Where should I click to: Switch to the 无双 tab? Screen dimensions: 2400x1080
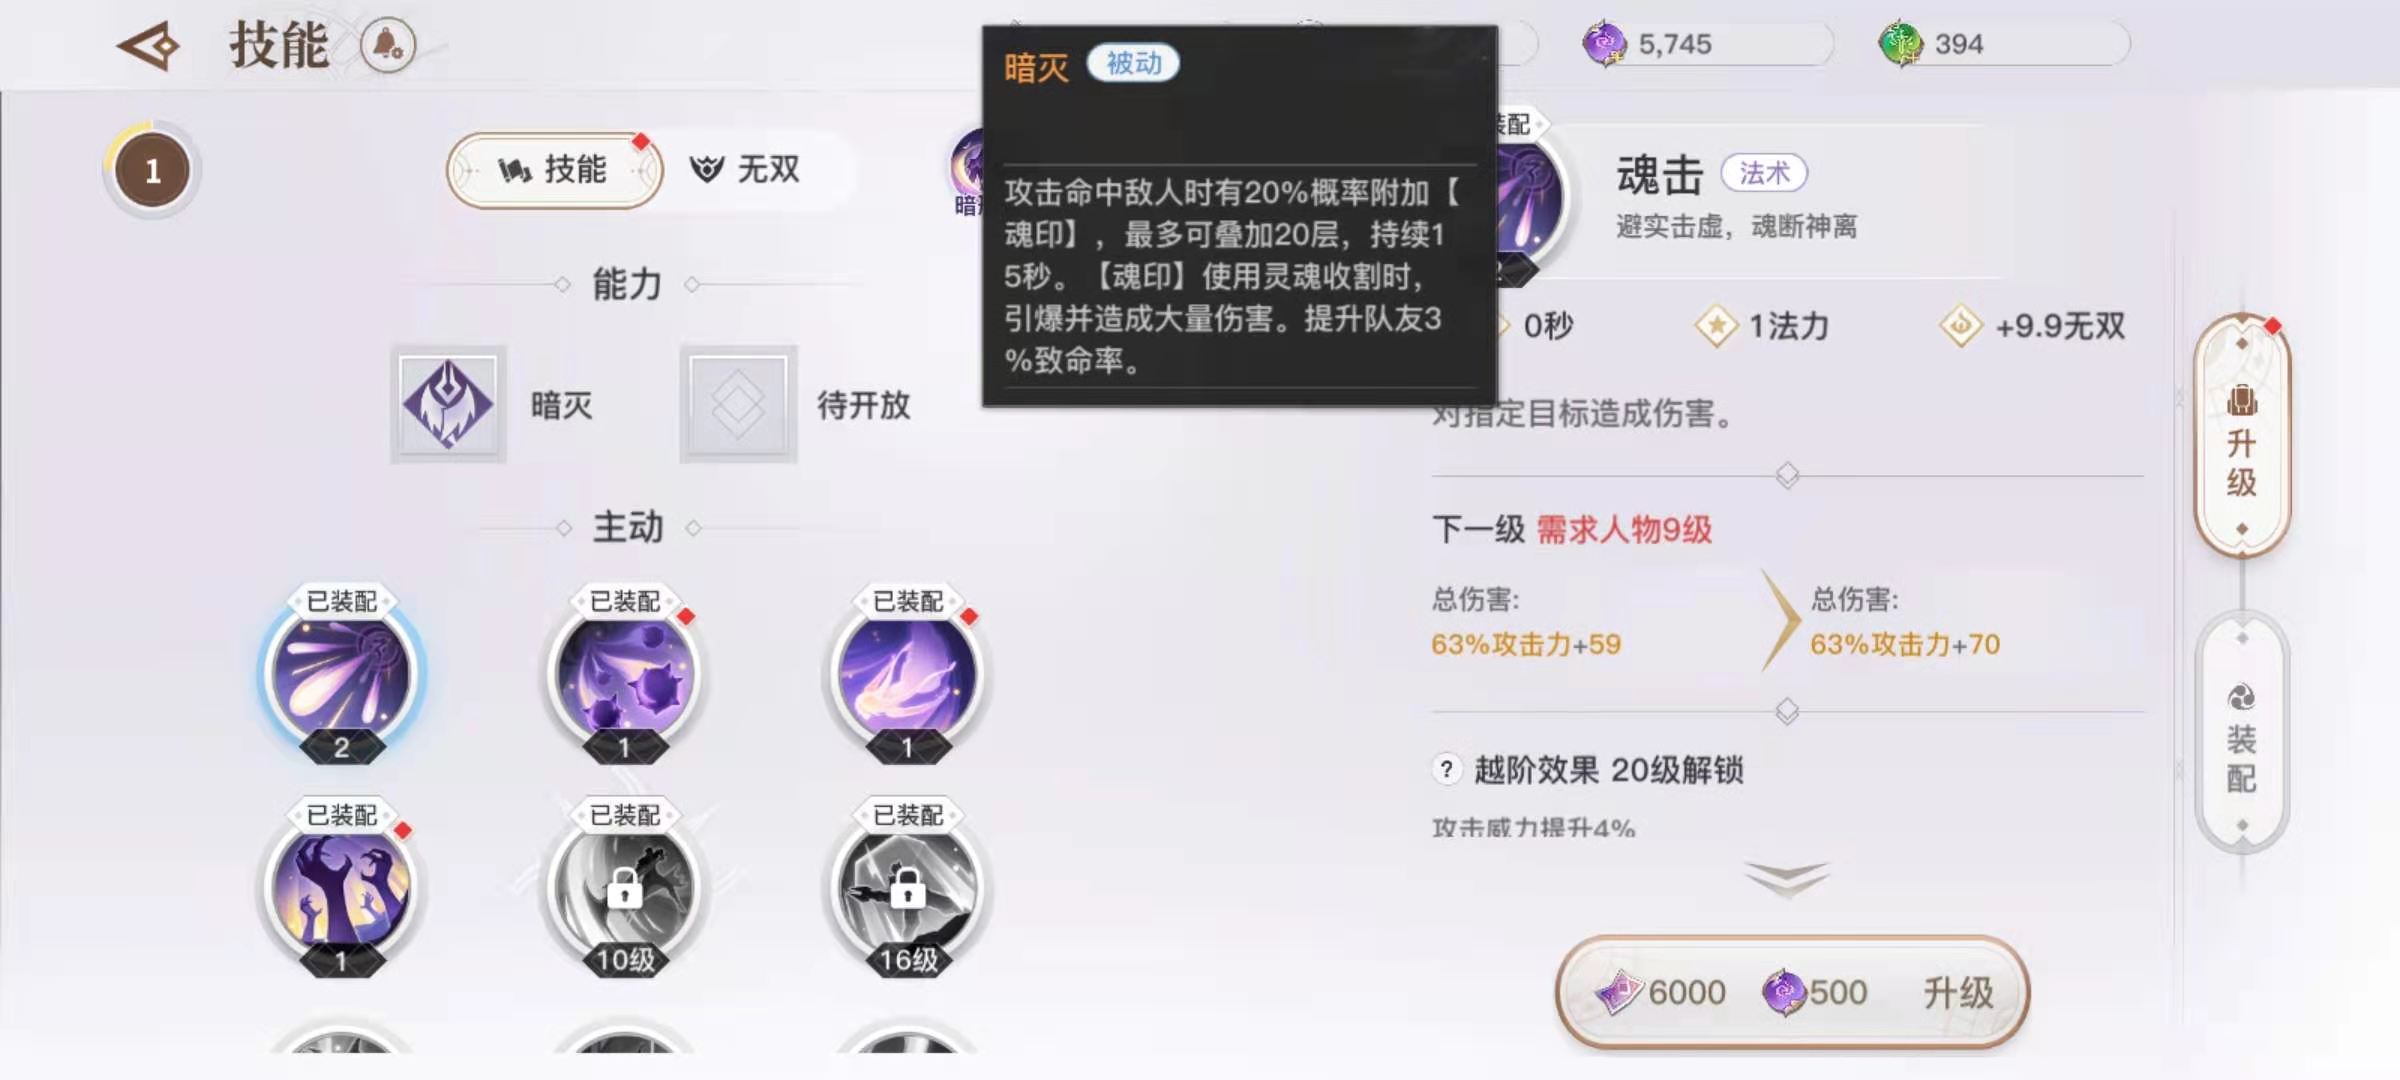pyautogui.click(x=746, y=170)
